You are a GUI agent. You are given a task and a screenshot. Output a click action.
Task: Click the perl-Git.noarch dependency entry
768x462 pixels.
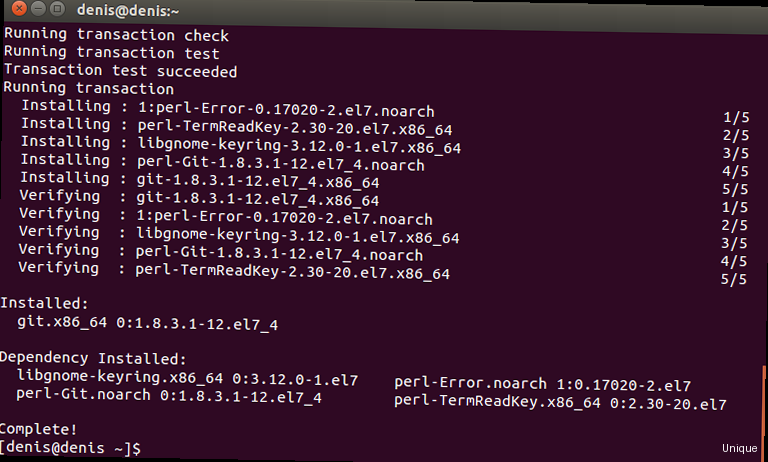pos(169,395)
